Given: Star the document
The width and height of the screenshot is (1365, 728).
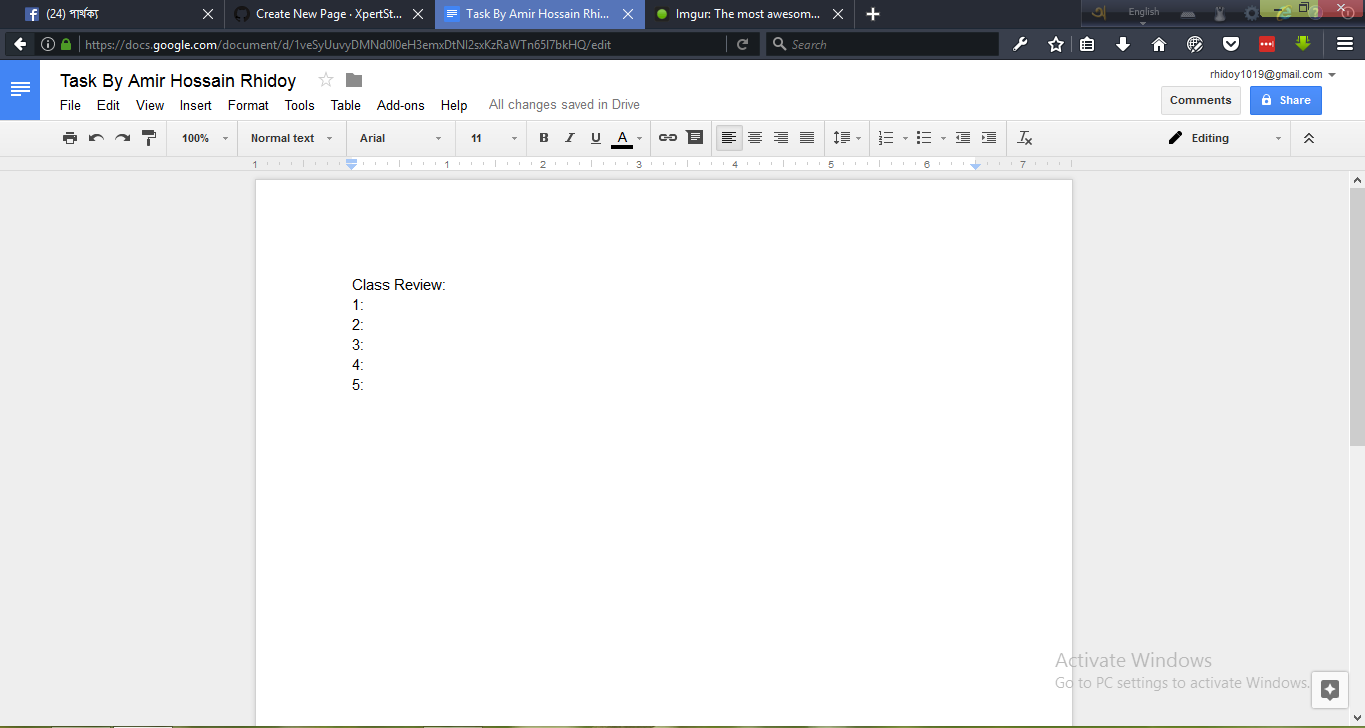Looking at the screenshot, I should tap(325, 80).
